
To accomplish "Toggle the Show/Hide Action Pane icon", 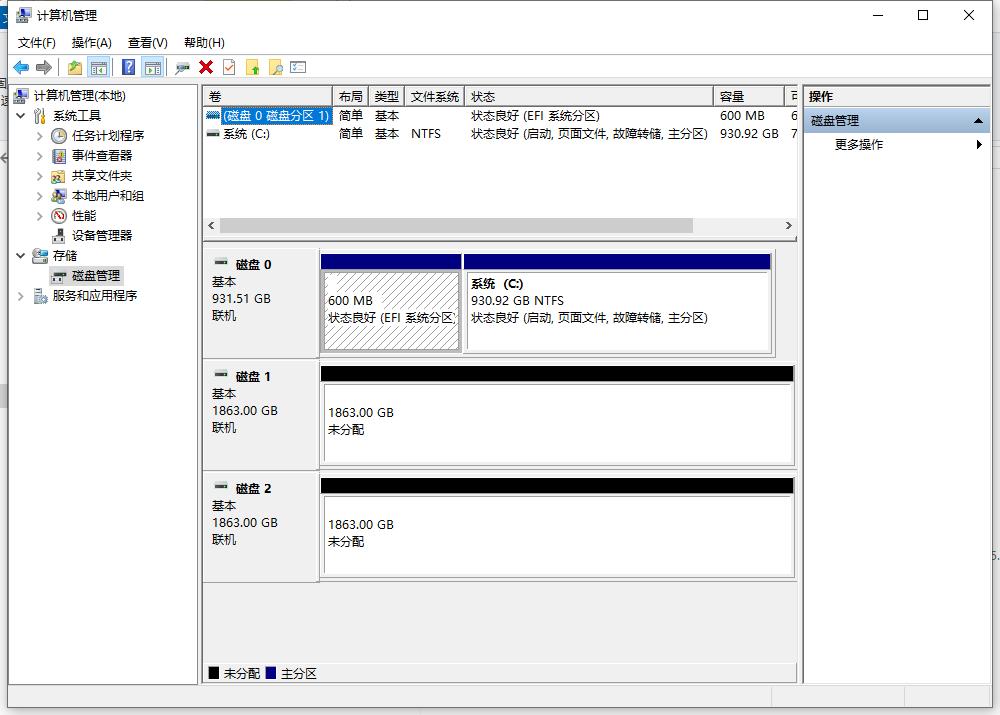I will point(153,67).
